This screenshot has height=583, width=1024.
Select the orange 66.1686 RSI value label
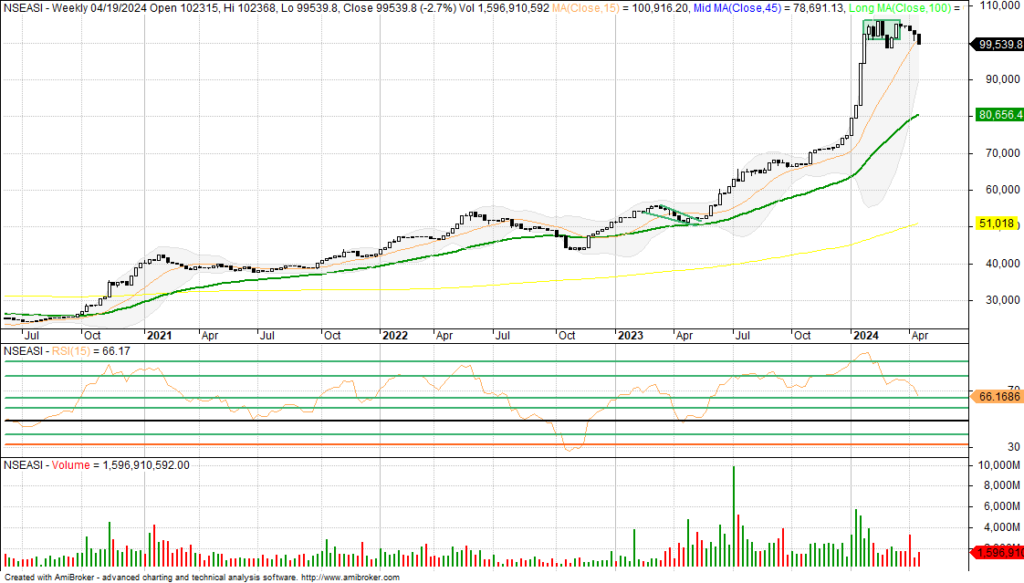(996, 397)
